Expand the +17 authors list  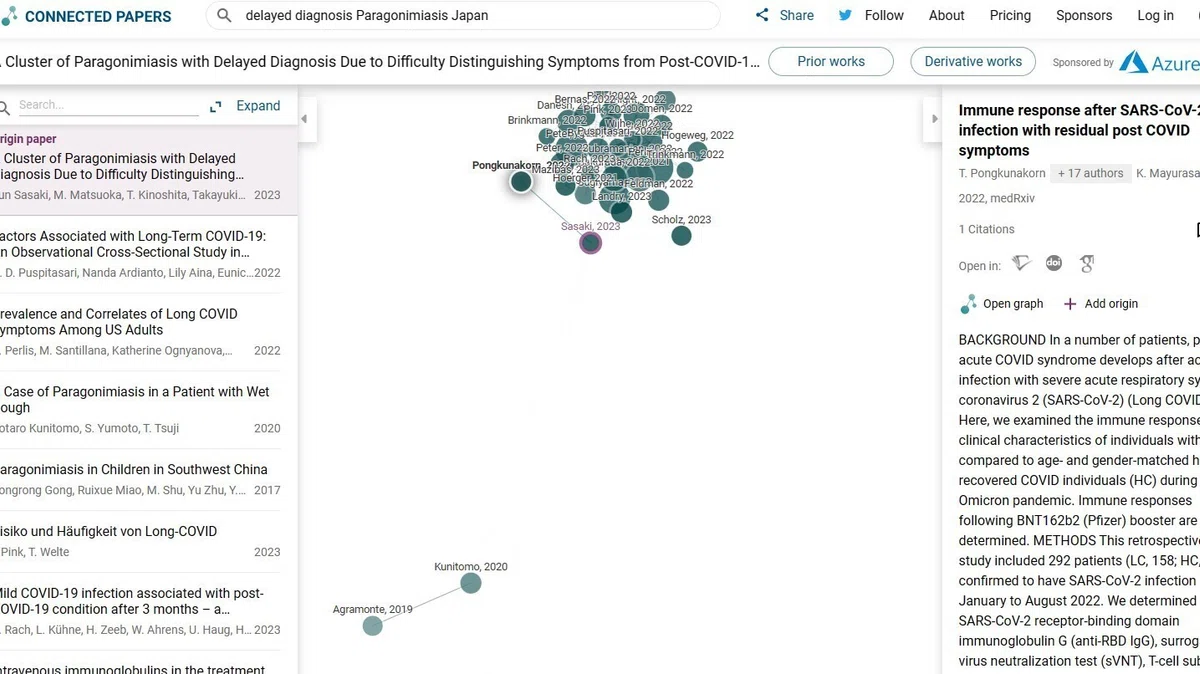click(1091, 173)
